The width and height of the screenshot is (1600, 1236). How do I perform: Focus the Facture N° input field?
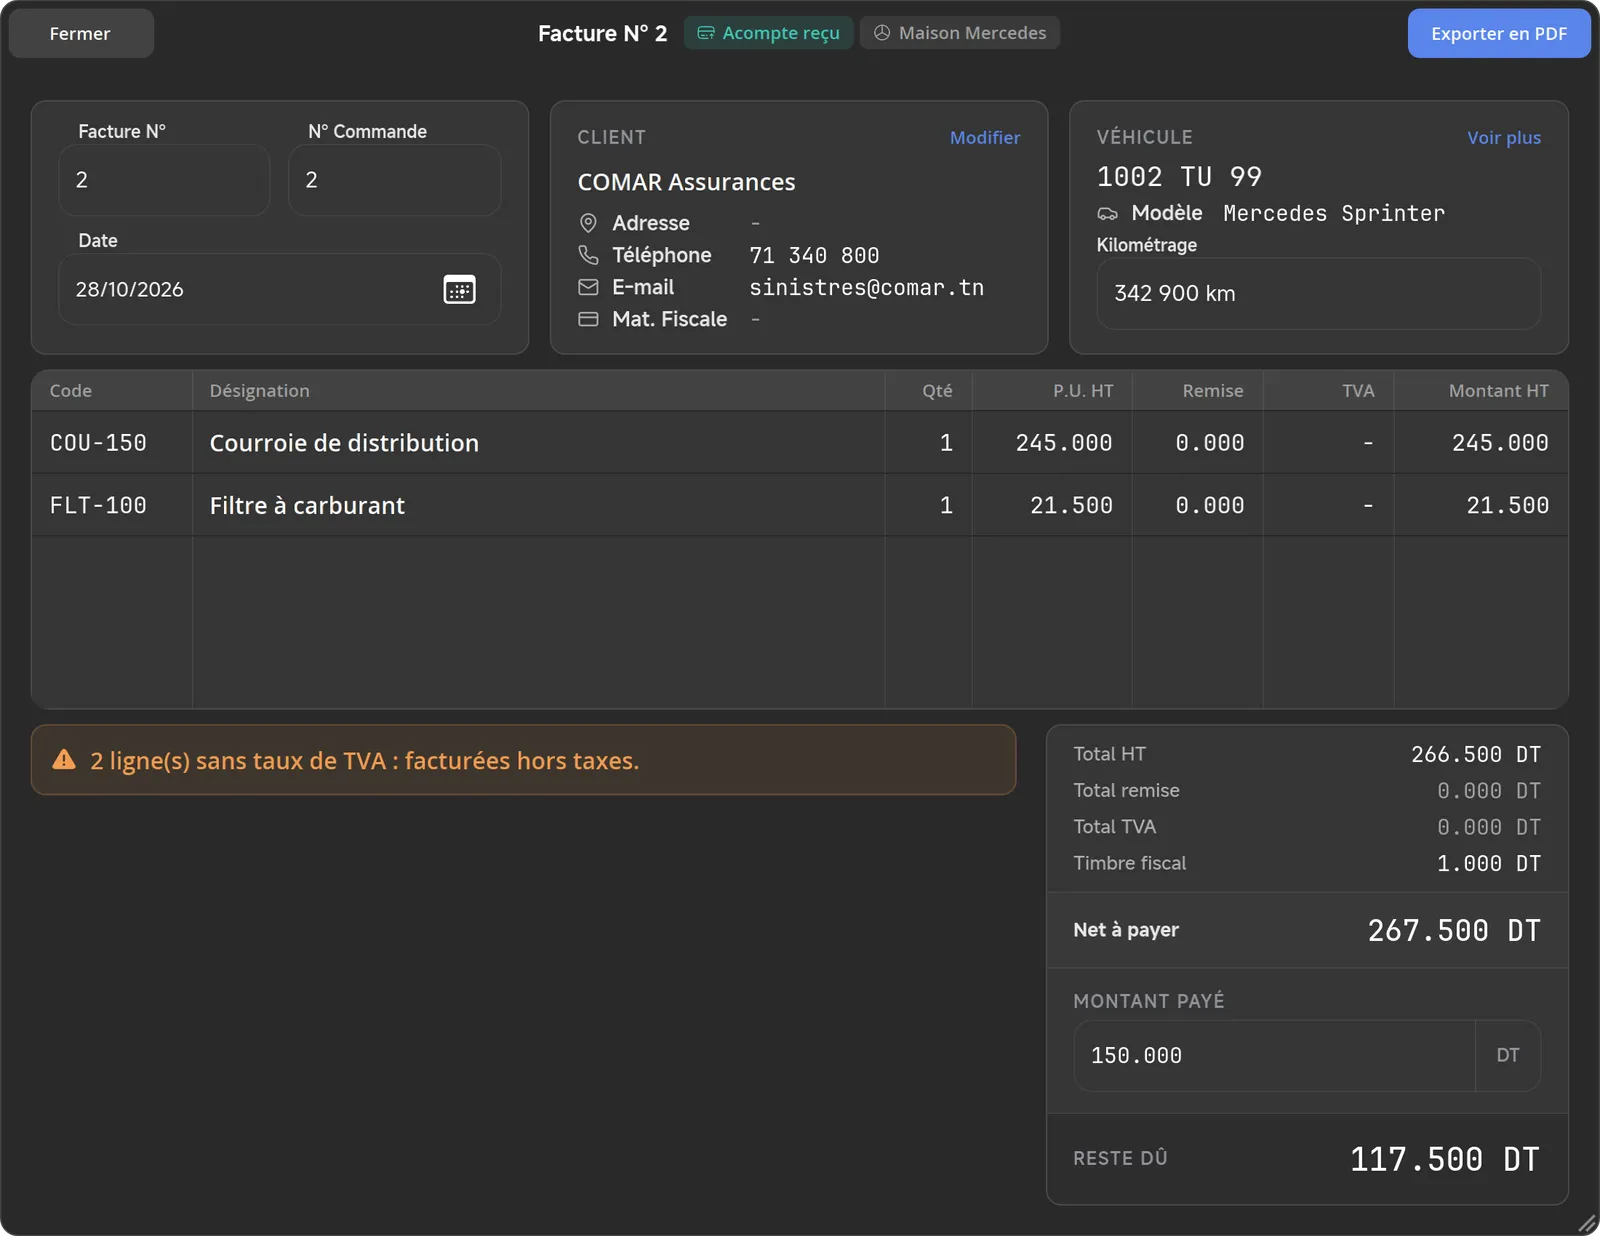point(164,180)
